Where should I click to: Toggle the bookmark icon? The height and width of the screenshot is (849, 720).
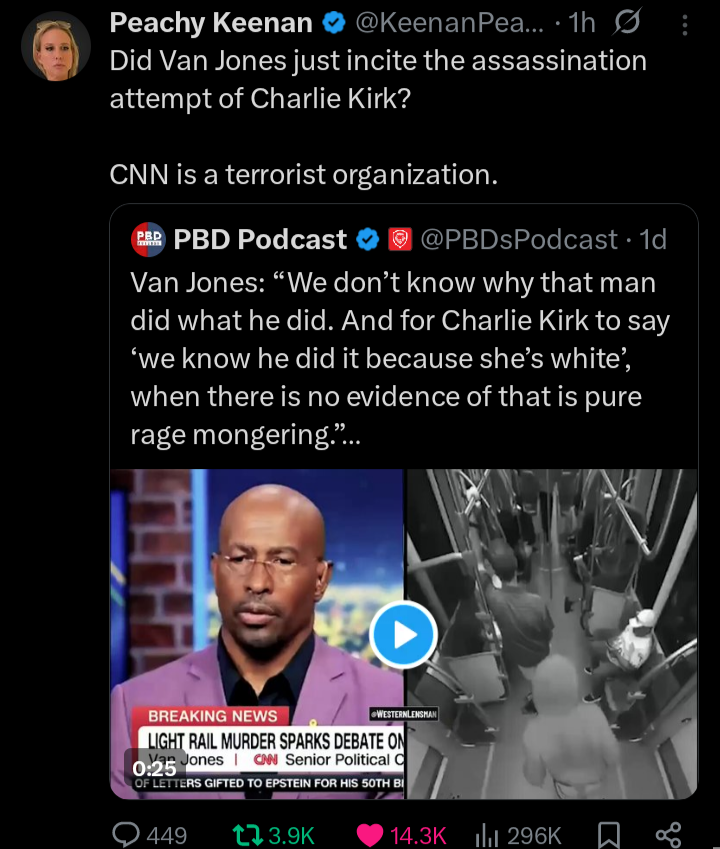(x=608, y=835)
